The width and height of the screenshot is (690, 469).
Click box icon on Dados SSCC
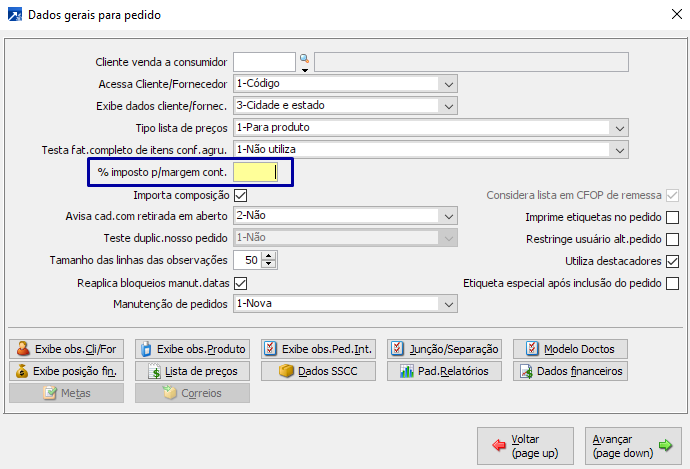click(x=286, y=371)
